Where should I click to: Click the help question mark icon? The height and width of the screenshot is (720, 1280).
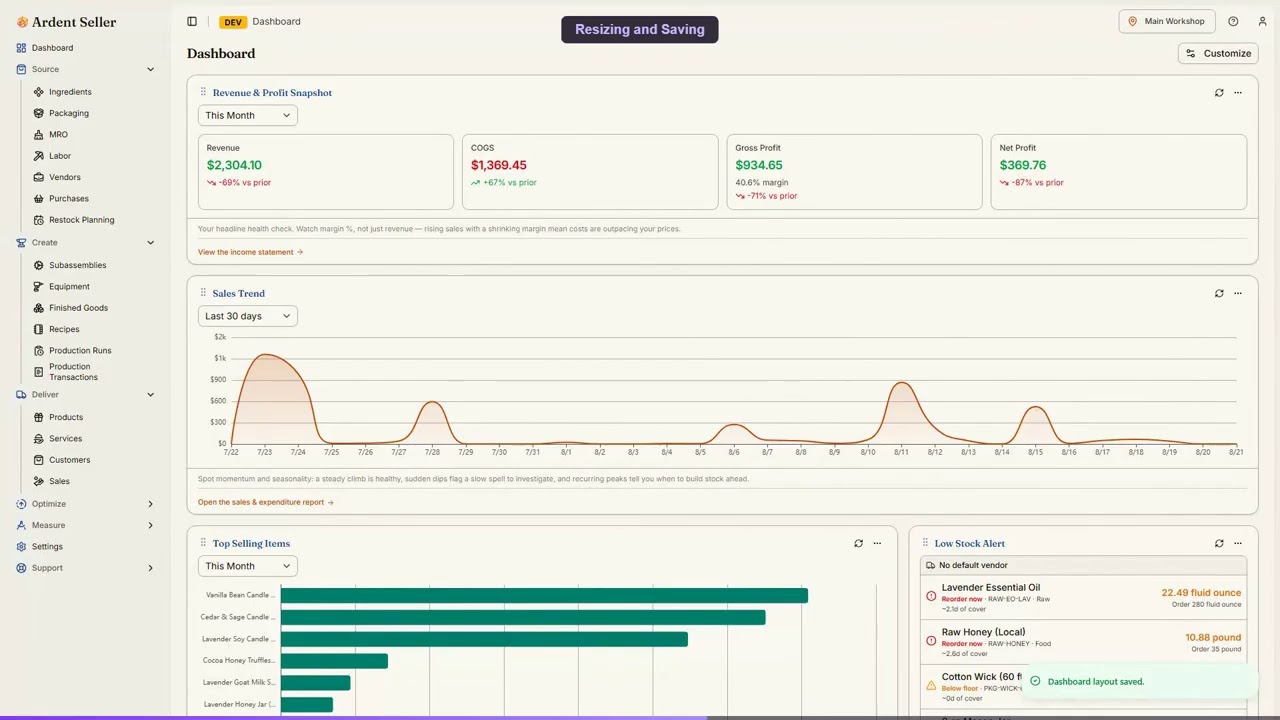pos(1233,21)
